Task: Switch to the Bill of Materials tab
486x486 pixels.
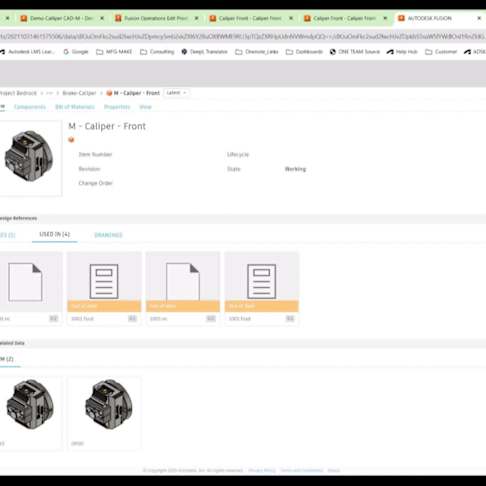Action: (75, 107)
